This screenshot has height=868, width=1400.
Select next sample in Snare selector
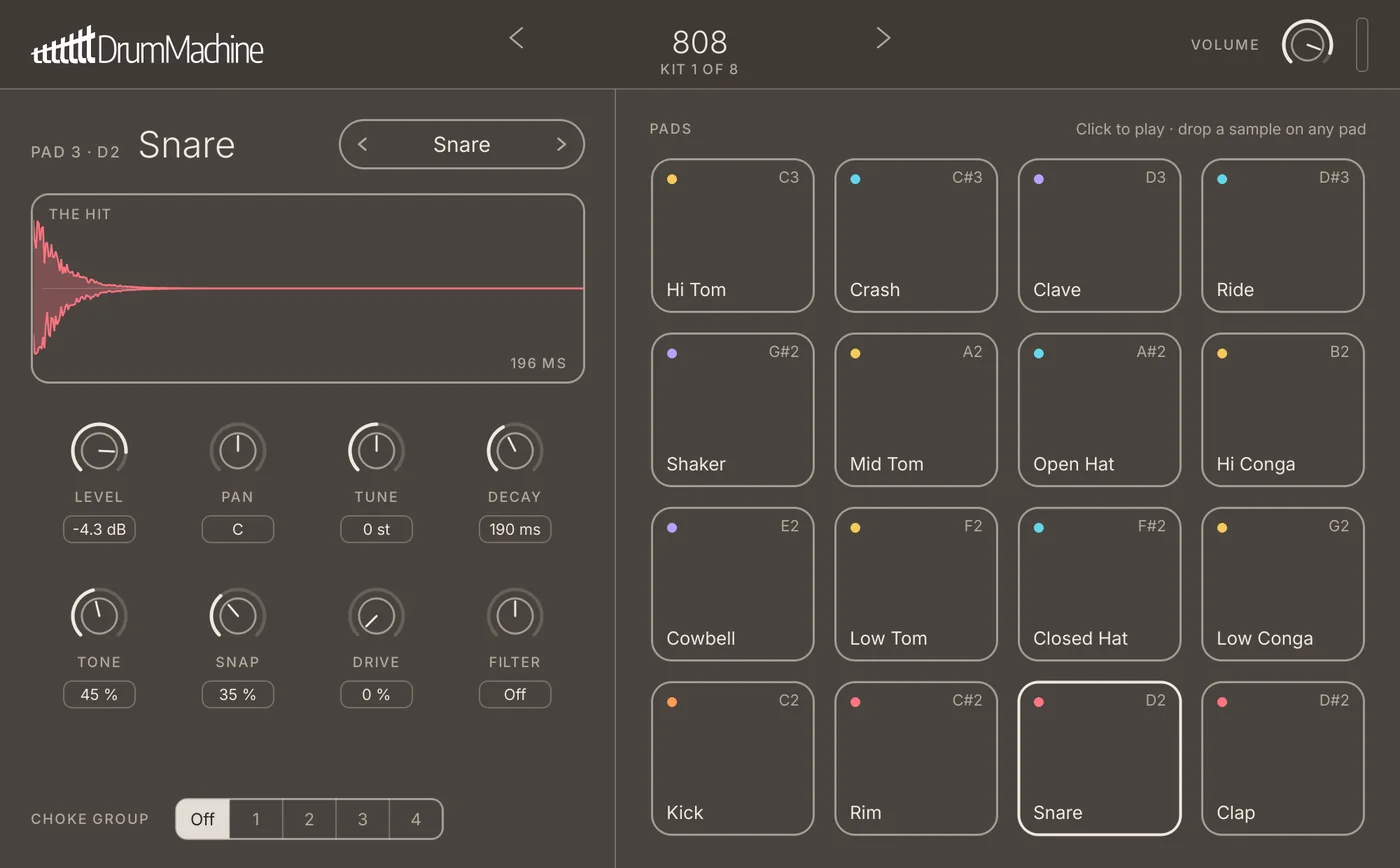561,144
